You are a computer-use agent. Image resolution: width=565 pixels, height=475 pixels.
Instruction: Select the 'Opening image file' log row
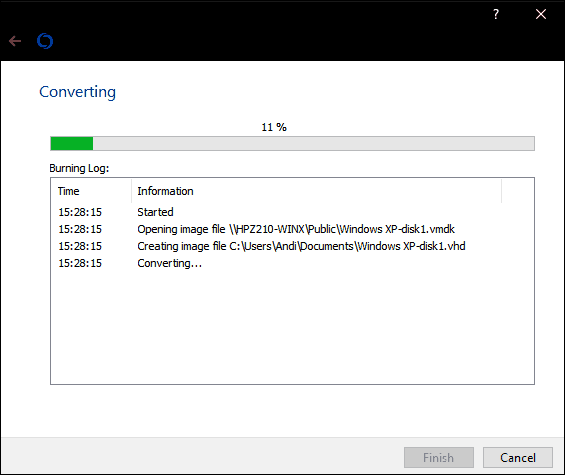pos(292,229)
